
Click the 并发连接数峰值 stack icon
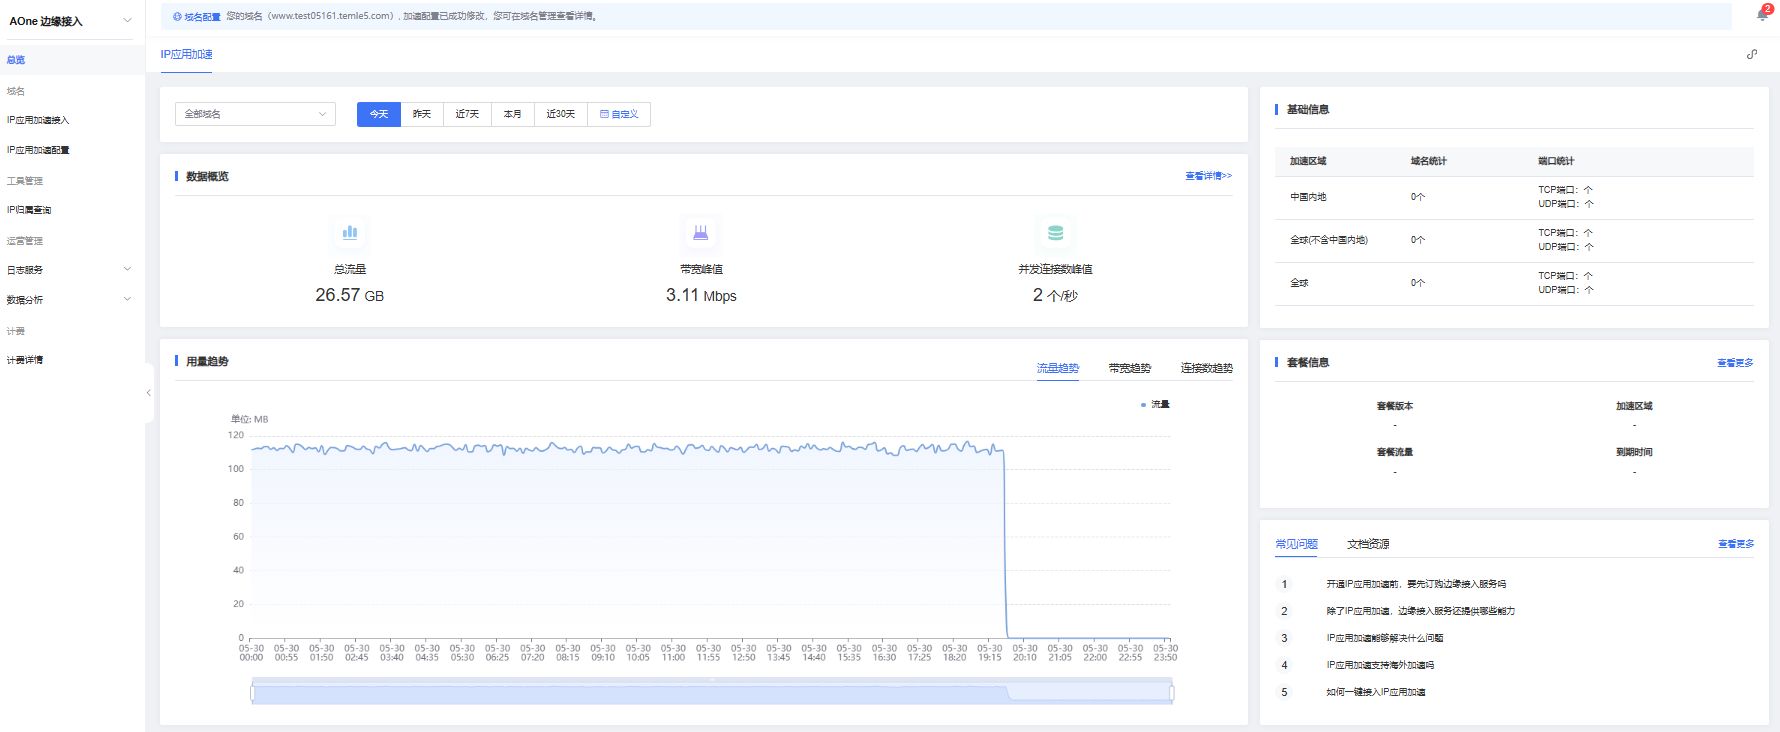1055,232
